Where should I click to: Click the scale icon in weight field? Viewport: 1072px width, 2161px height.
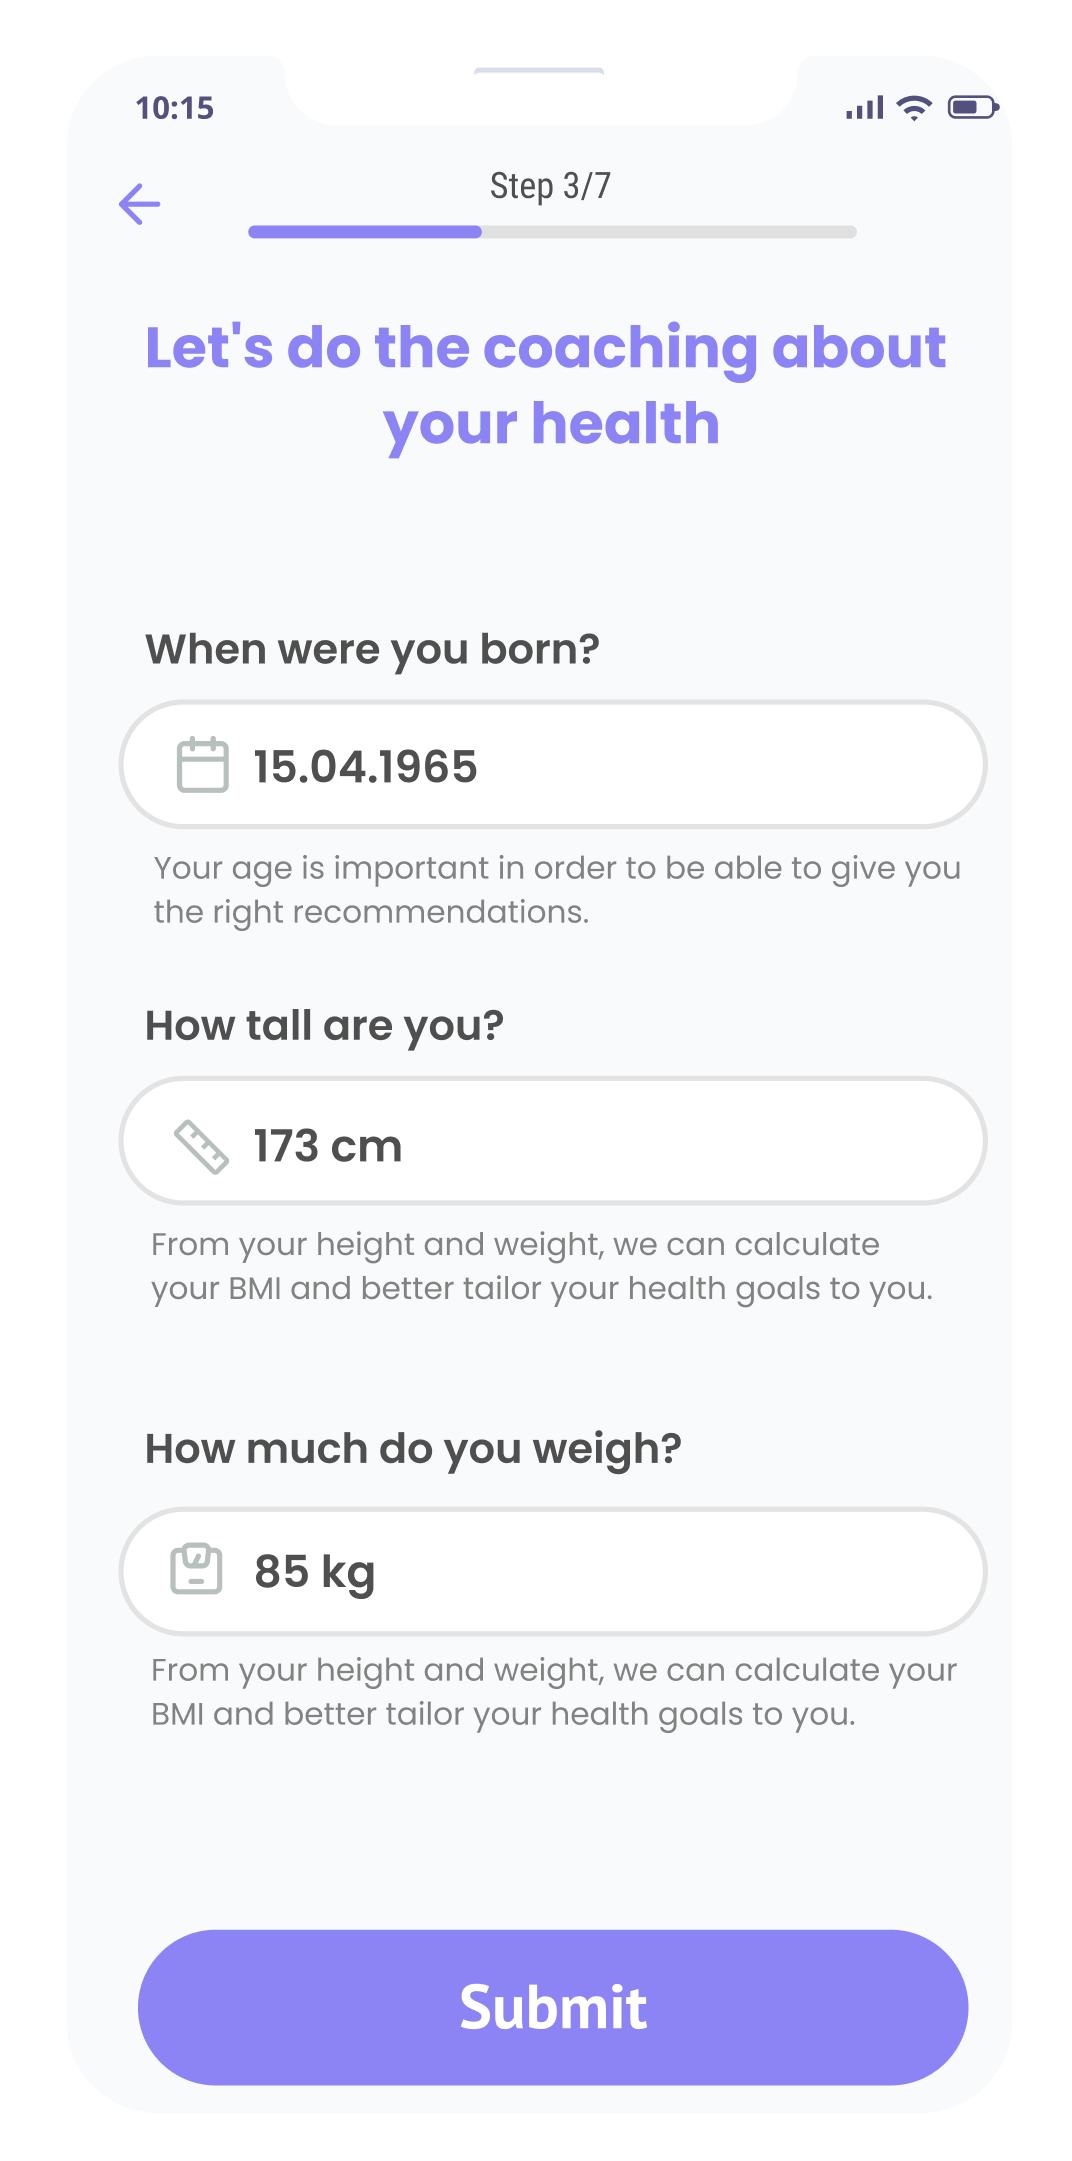click(196, 1570)
